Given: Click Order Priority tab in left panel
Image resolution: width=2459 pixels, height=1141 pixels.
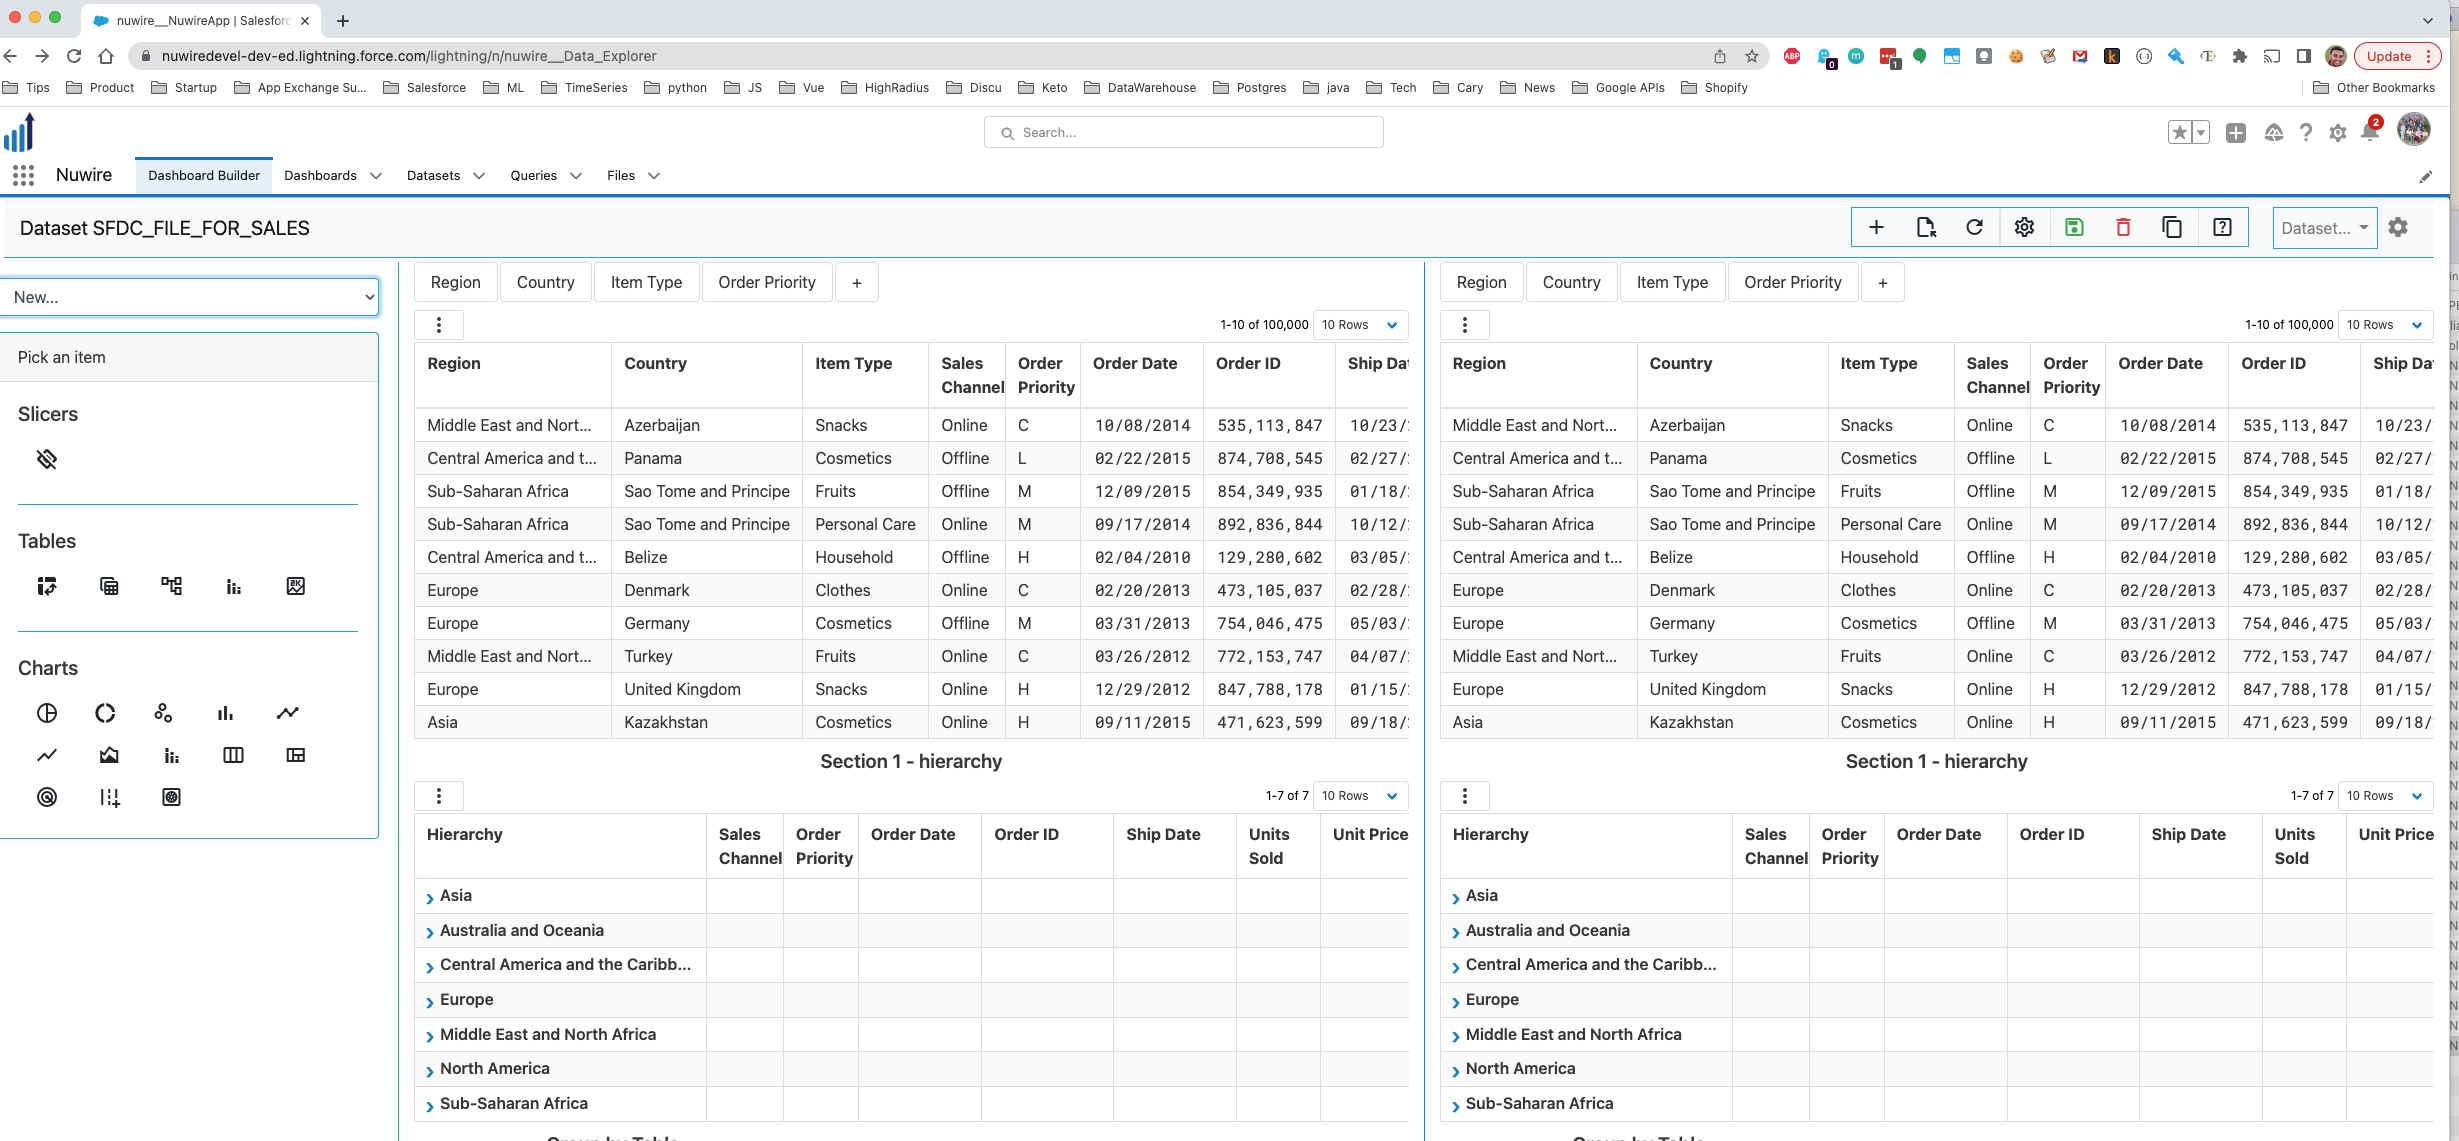Looking at the screenshot, I should click(x=767, y=283).
